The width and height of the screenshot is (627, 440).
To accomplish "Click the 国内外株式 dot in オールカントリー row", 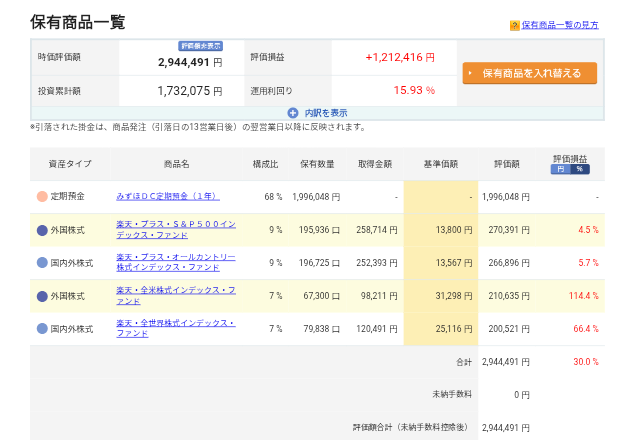I will (42, 263).
